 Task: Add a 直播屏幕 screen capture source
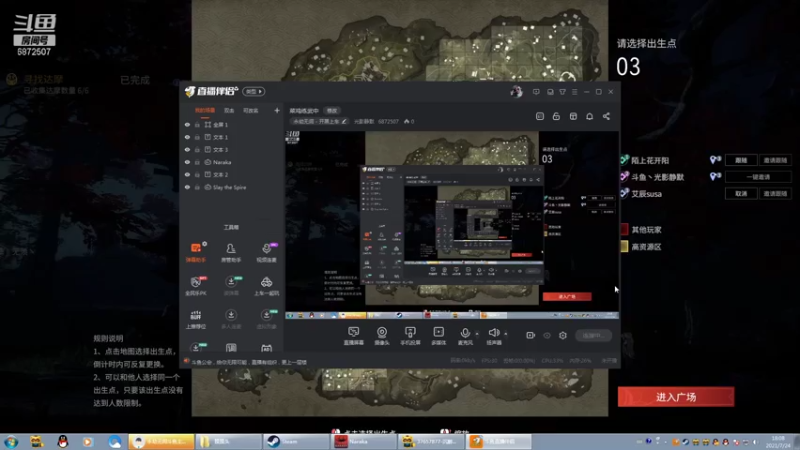354,336
